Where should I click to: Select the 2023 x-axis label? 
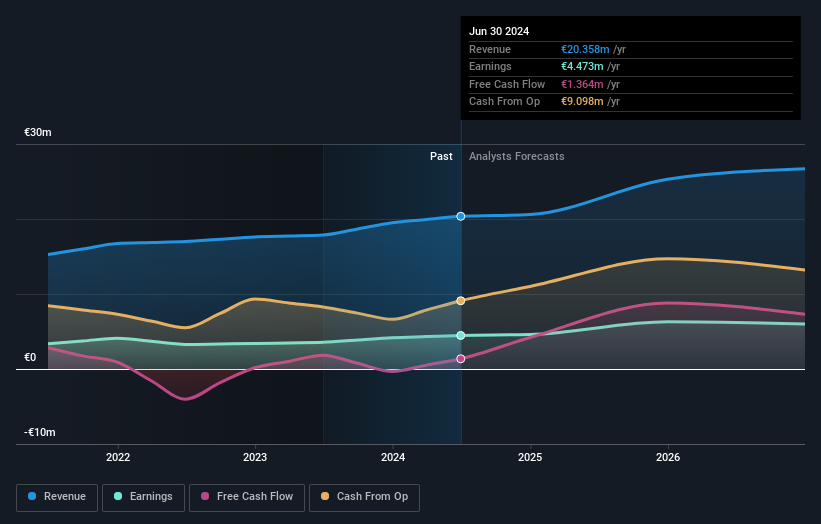tap(255, 457)
